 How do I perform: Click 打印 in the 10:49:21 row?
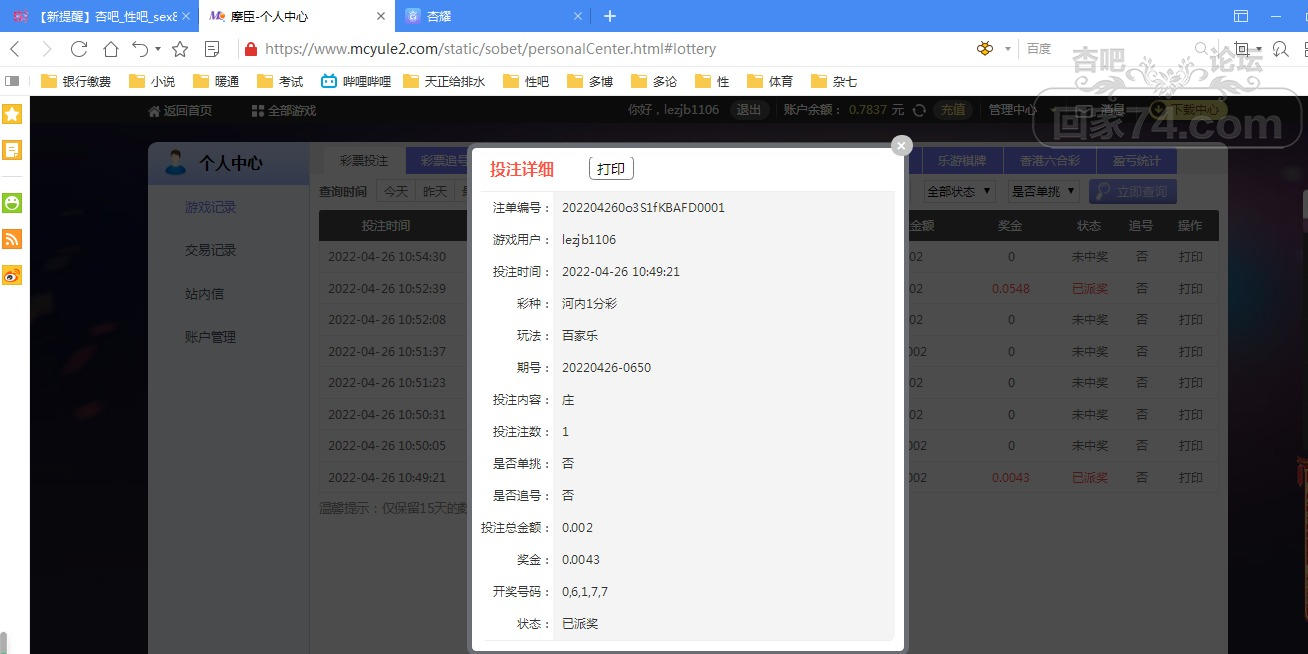coord(1190,477)
